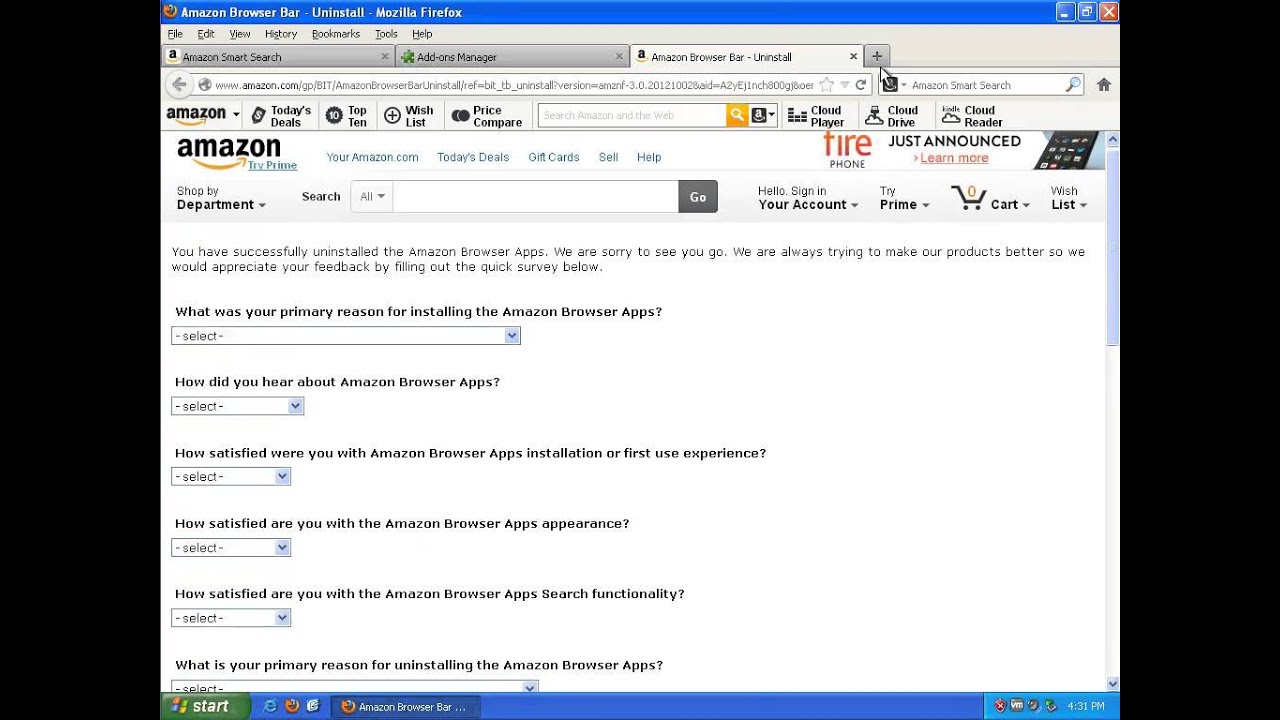Image resolution: width=1280 pixels, height=720 pixels.
Task: Click the URL address bar
Action: tap(514, 85)
